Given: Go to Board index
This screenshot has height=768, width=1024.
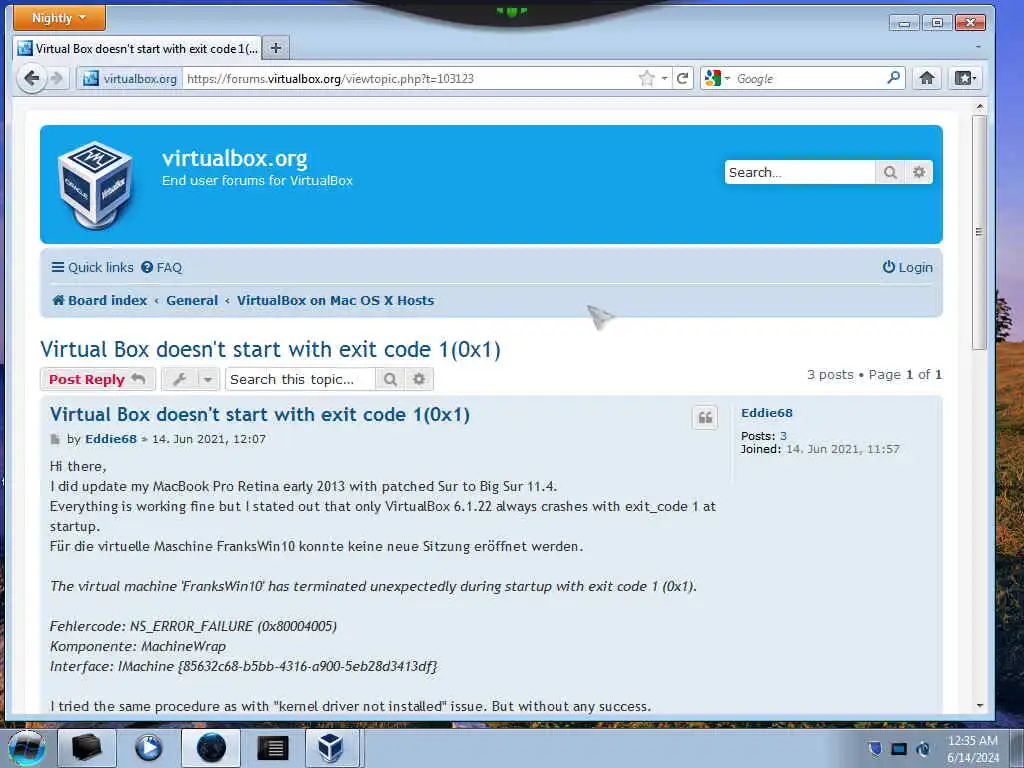Looking at the screenshot, I should pos(99,300).
